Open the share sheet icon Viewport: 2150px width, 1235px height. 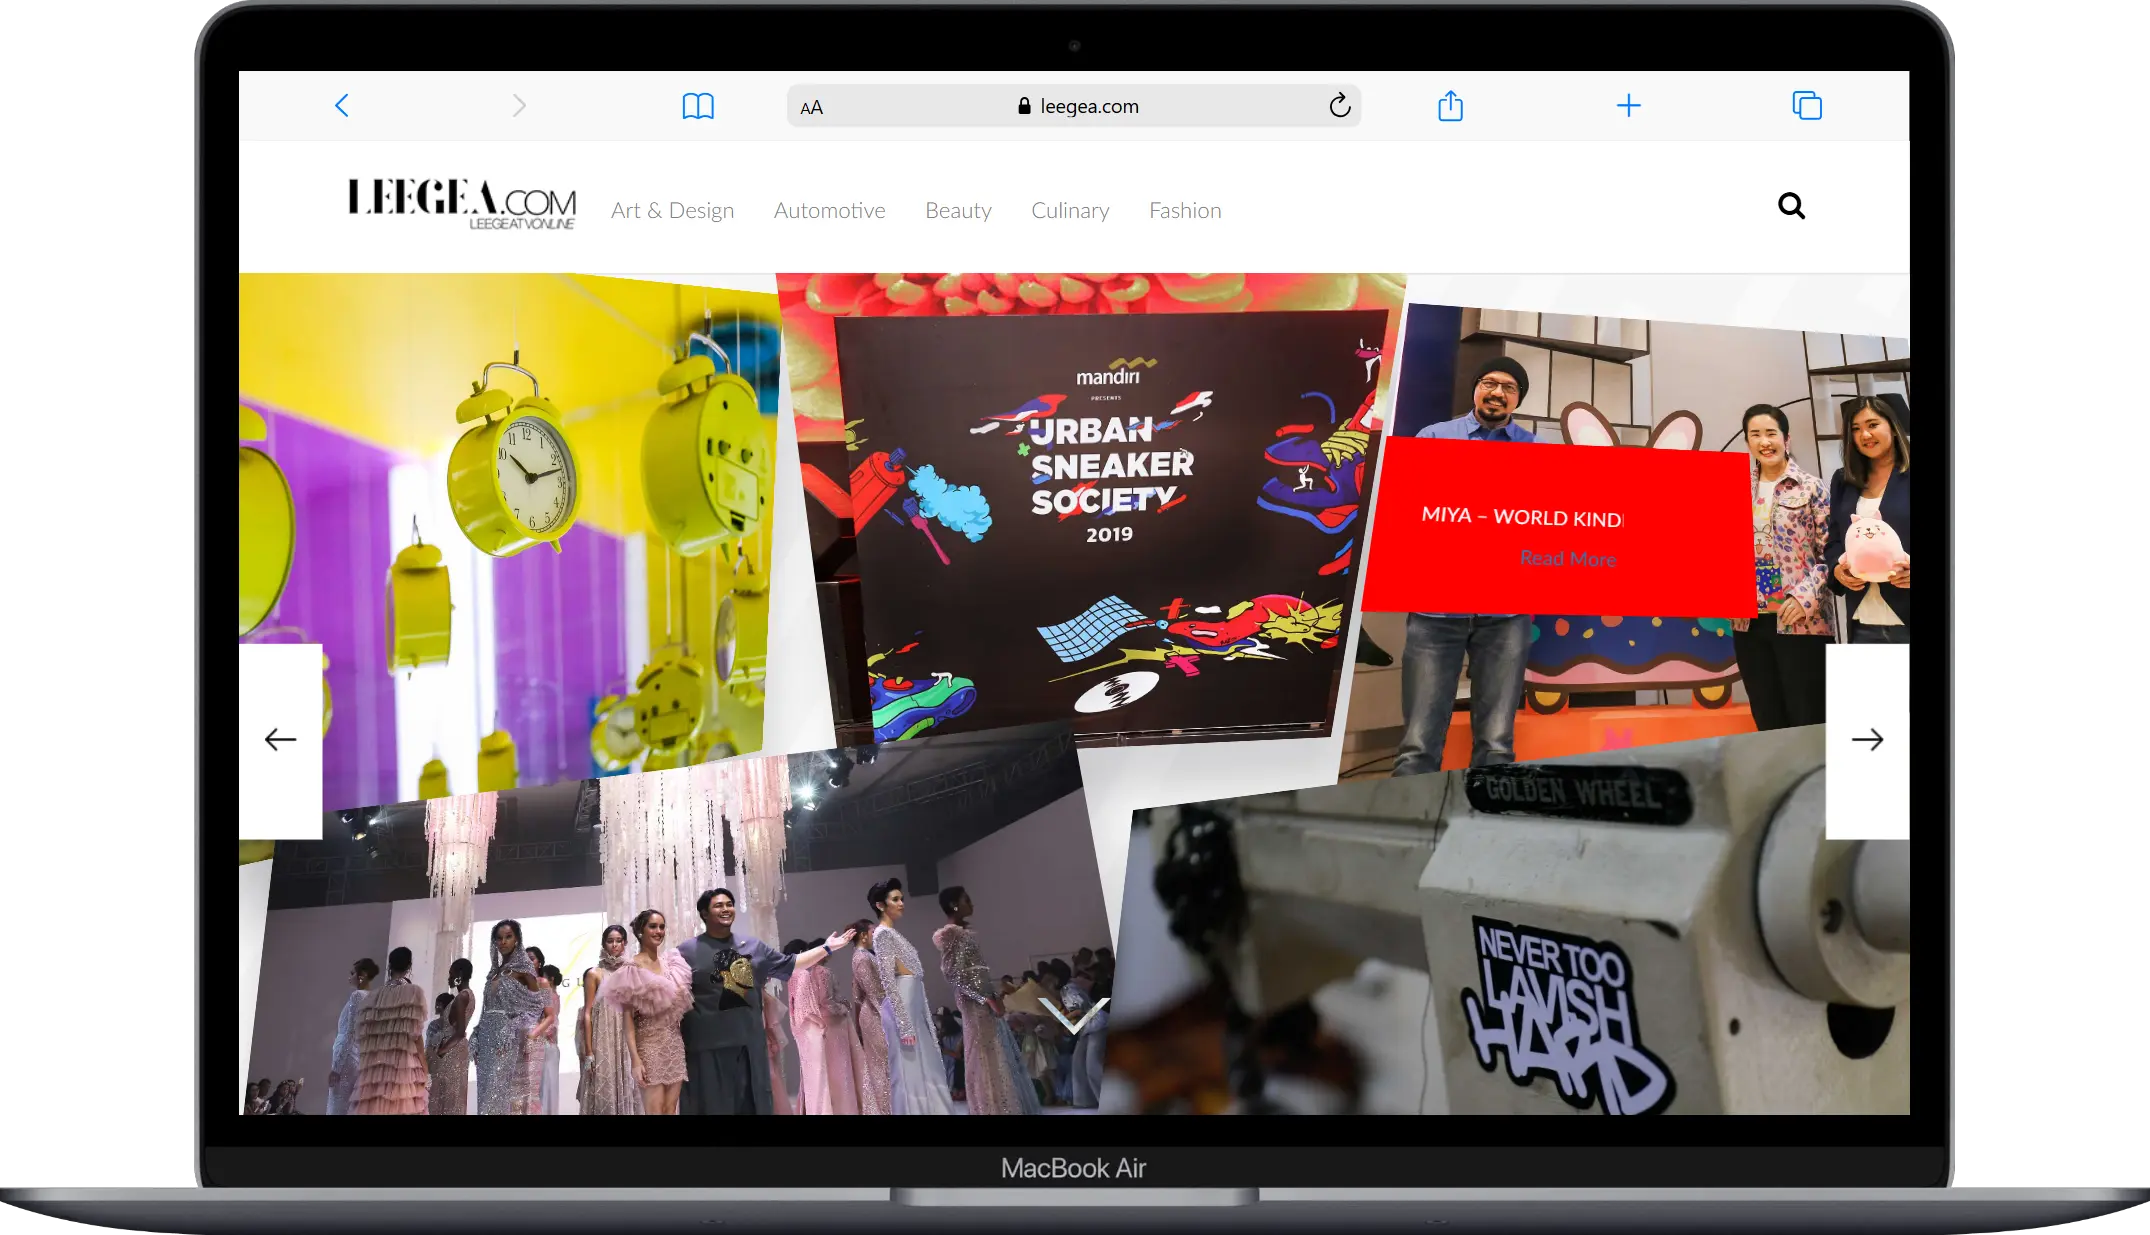tap(1450, 105)
